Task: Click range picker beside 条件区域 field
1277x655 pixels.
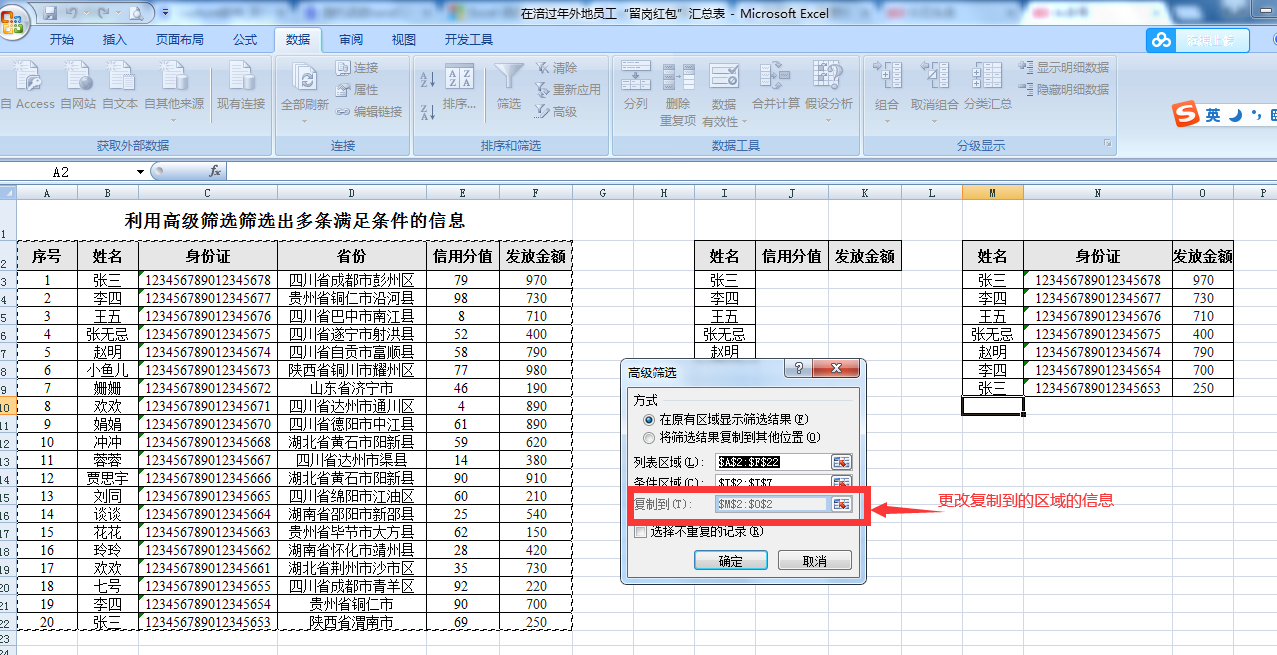Action: 841,483
